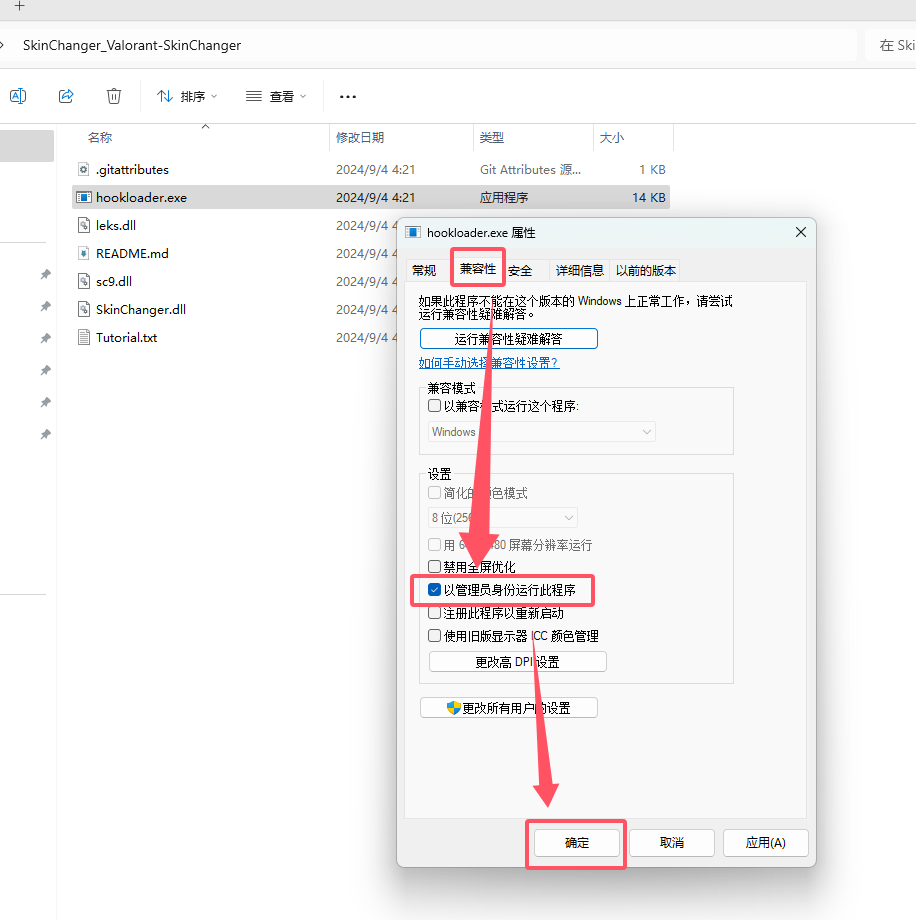Screen dimensions: 916x920
Task: Click the Share icon in the Explorer toolbar
Action: click(66, 96)
